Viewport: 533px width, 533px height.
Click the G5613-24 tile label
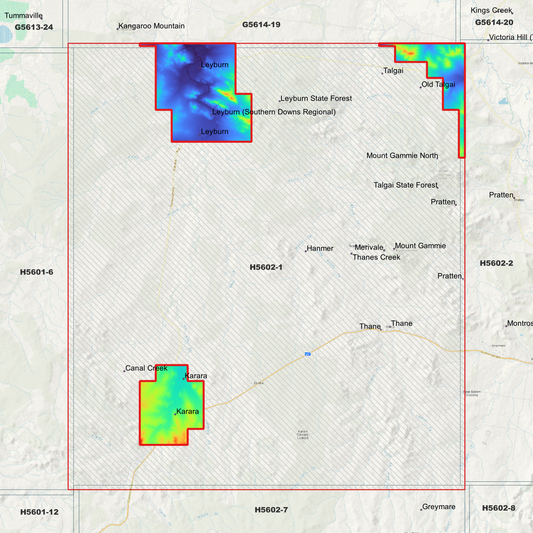tap(34, 27)
